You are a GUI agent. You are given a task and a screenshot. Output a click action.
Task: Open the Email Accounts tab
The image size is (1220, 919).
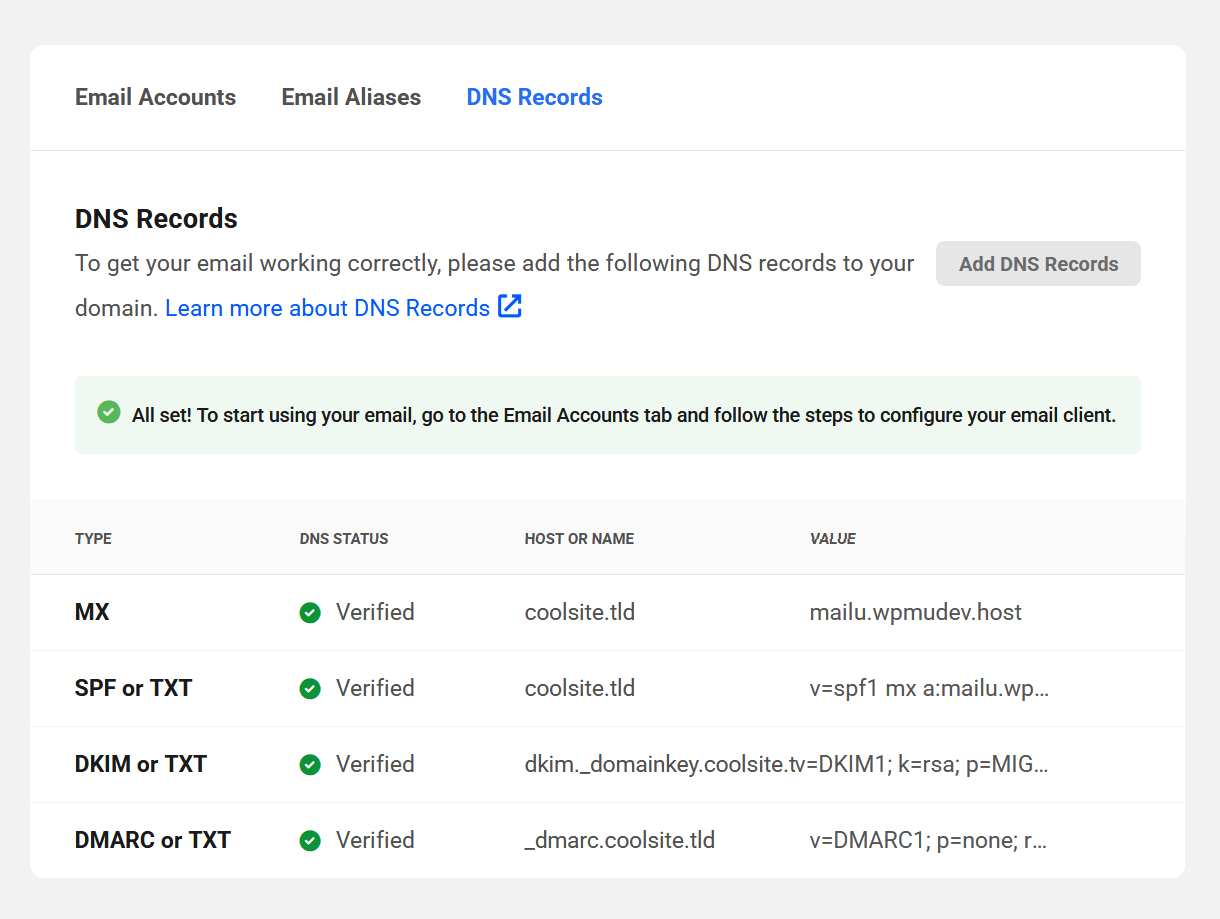pos(155,97)
